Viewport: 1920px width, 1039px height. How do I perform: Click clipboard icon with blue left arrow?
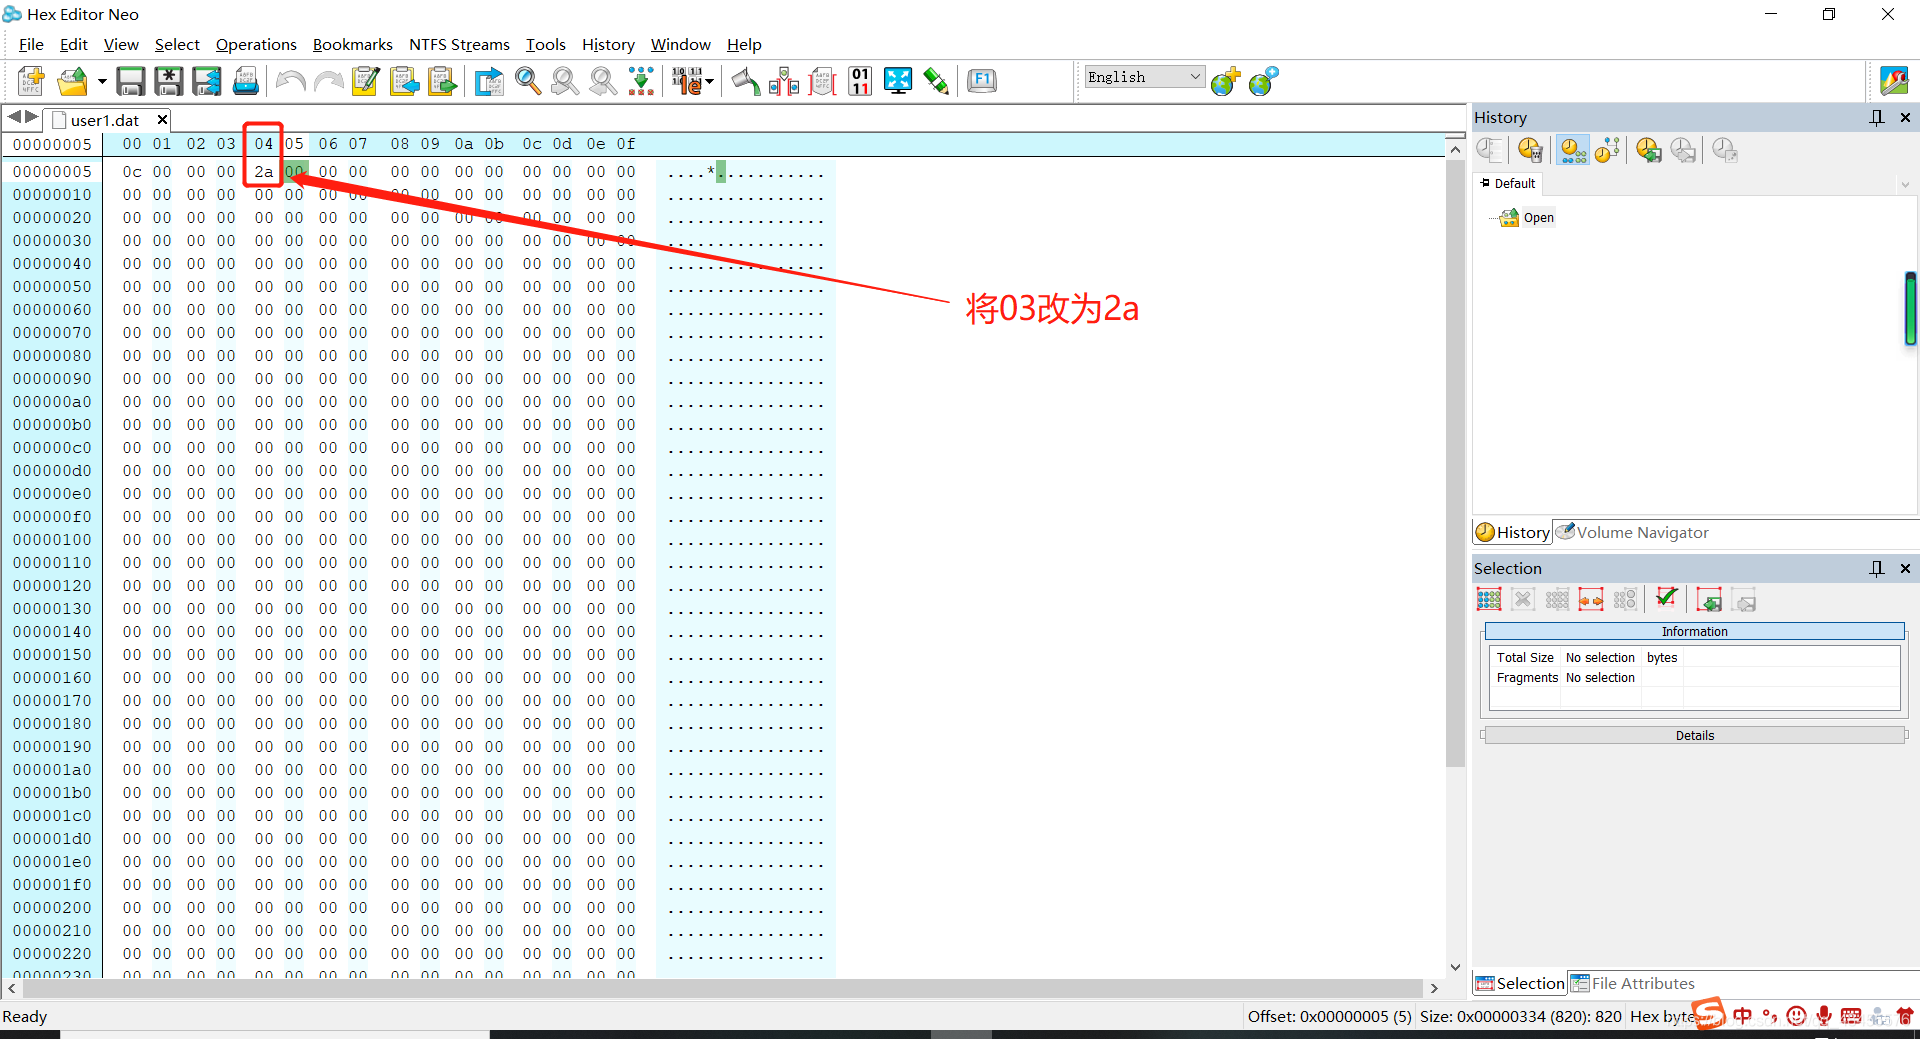click(404, 80)
